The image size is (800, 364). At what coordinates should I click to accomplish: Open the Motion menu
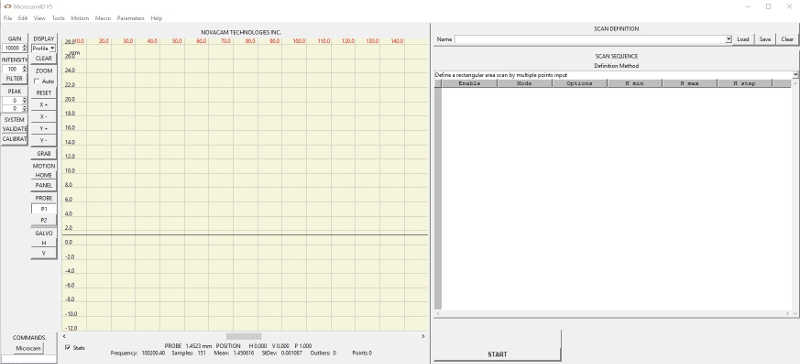click(80, 18)
